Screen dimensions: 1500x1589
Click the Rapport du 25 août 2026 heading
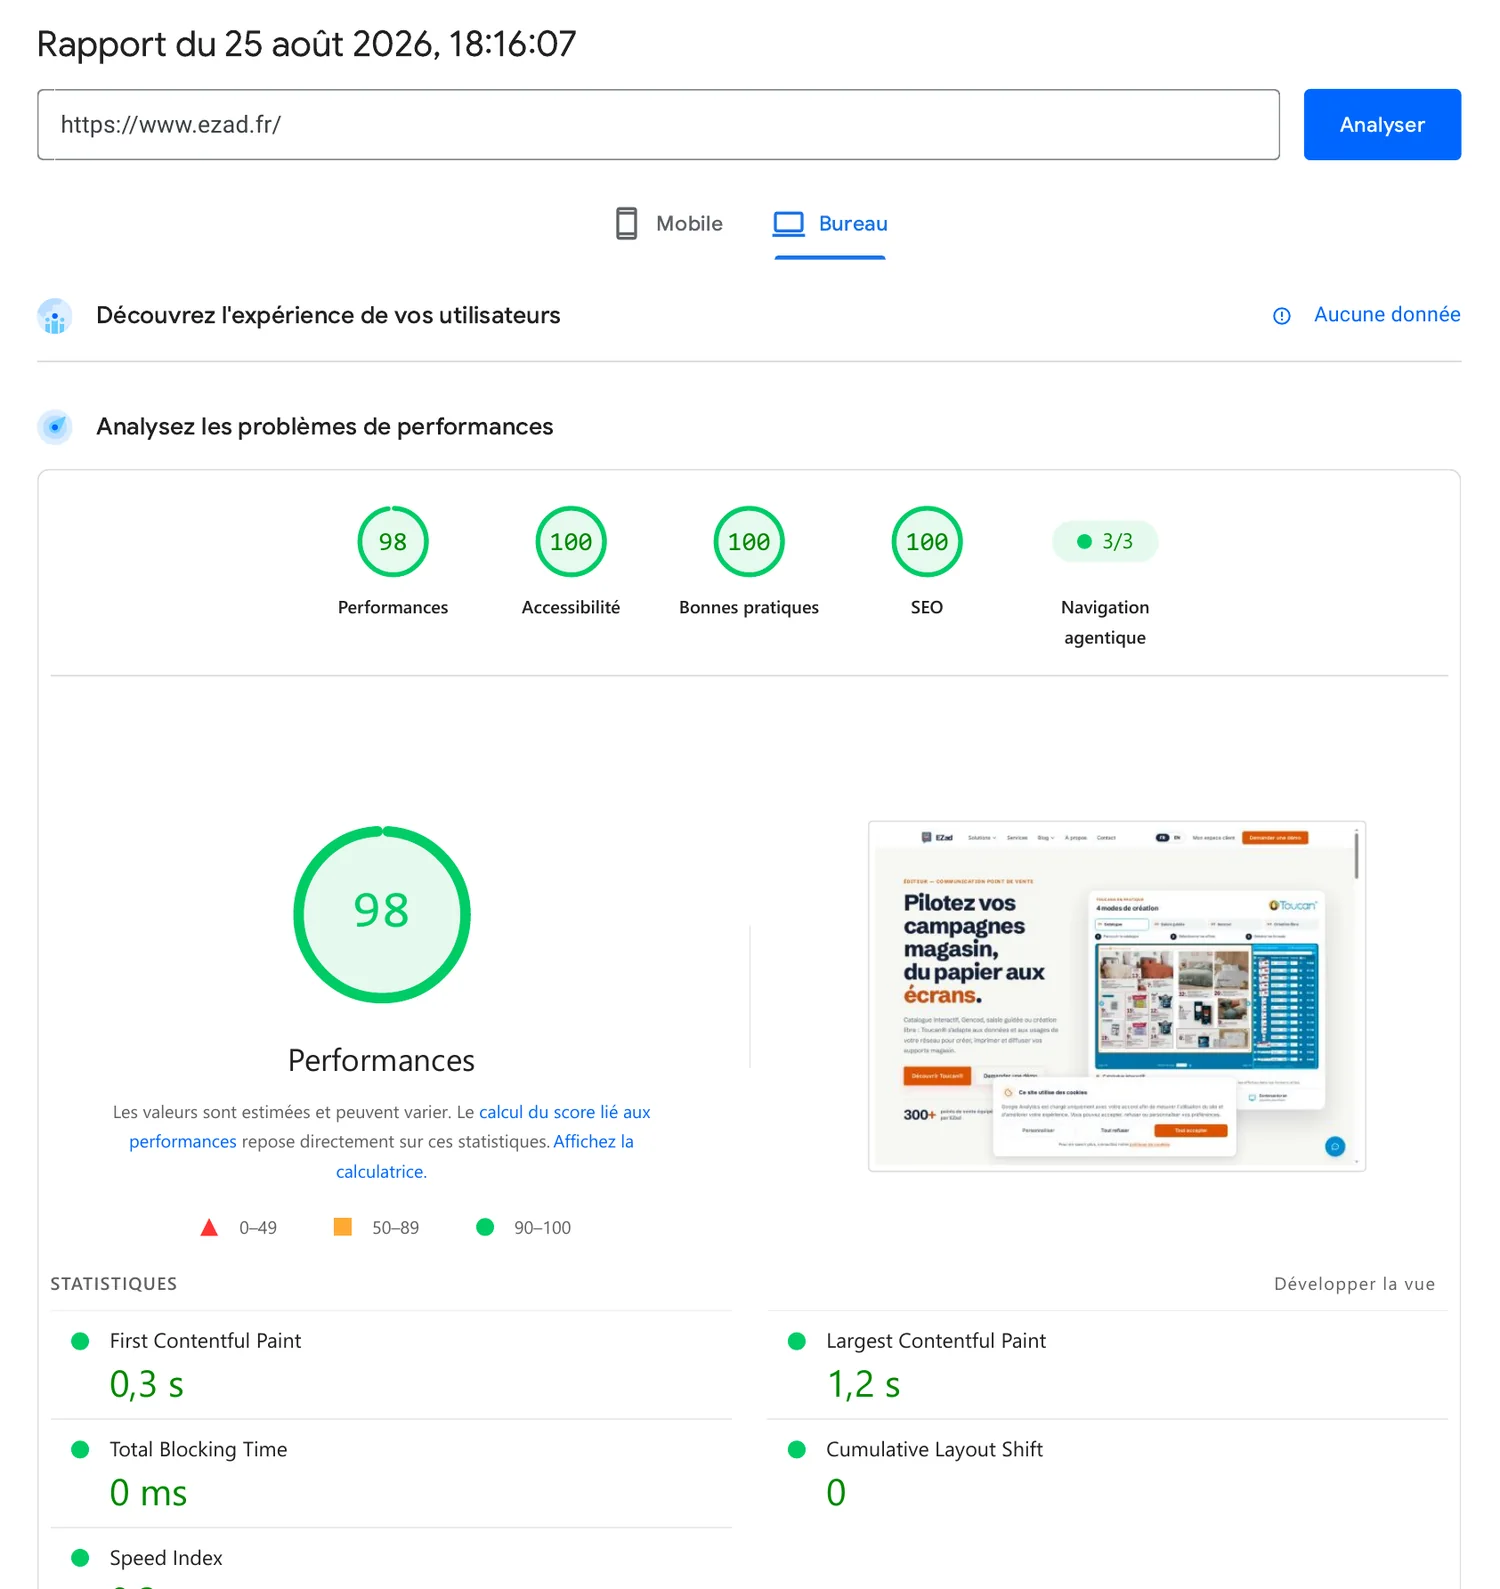pos(307,44)
